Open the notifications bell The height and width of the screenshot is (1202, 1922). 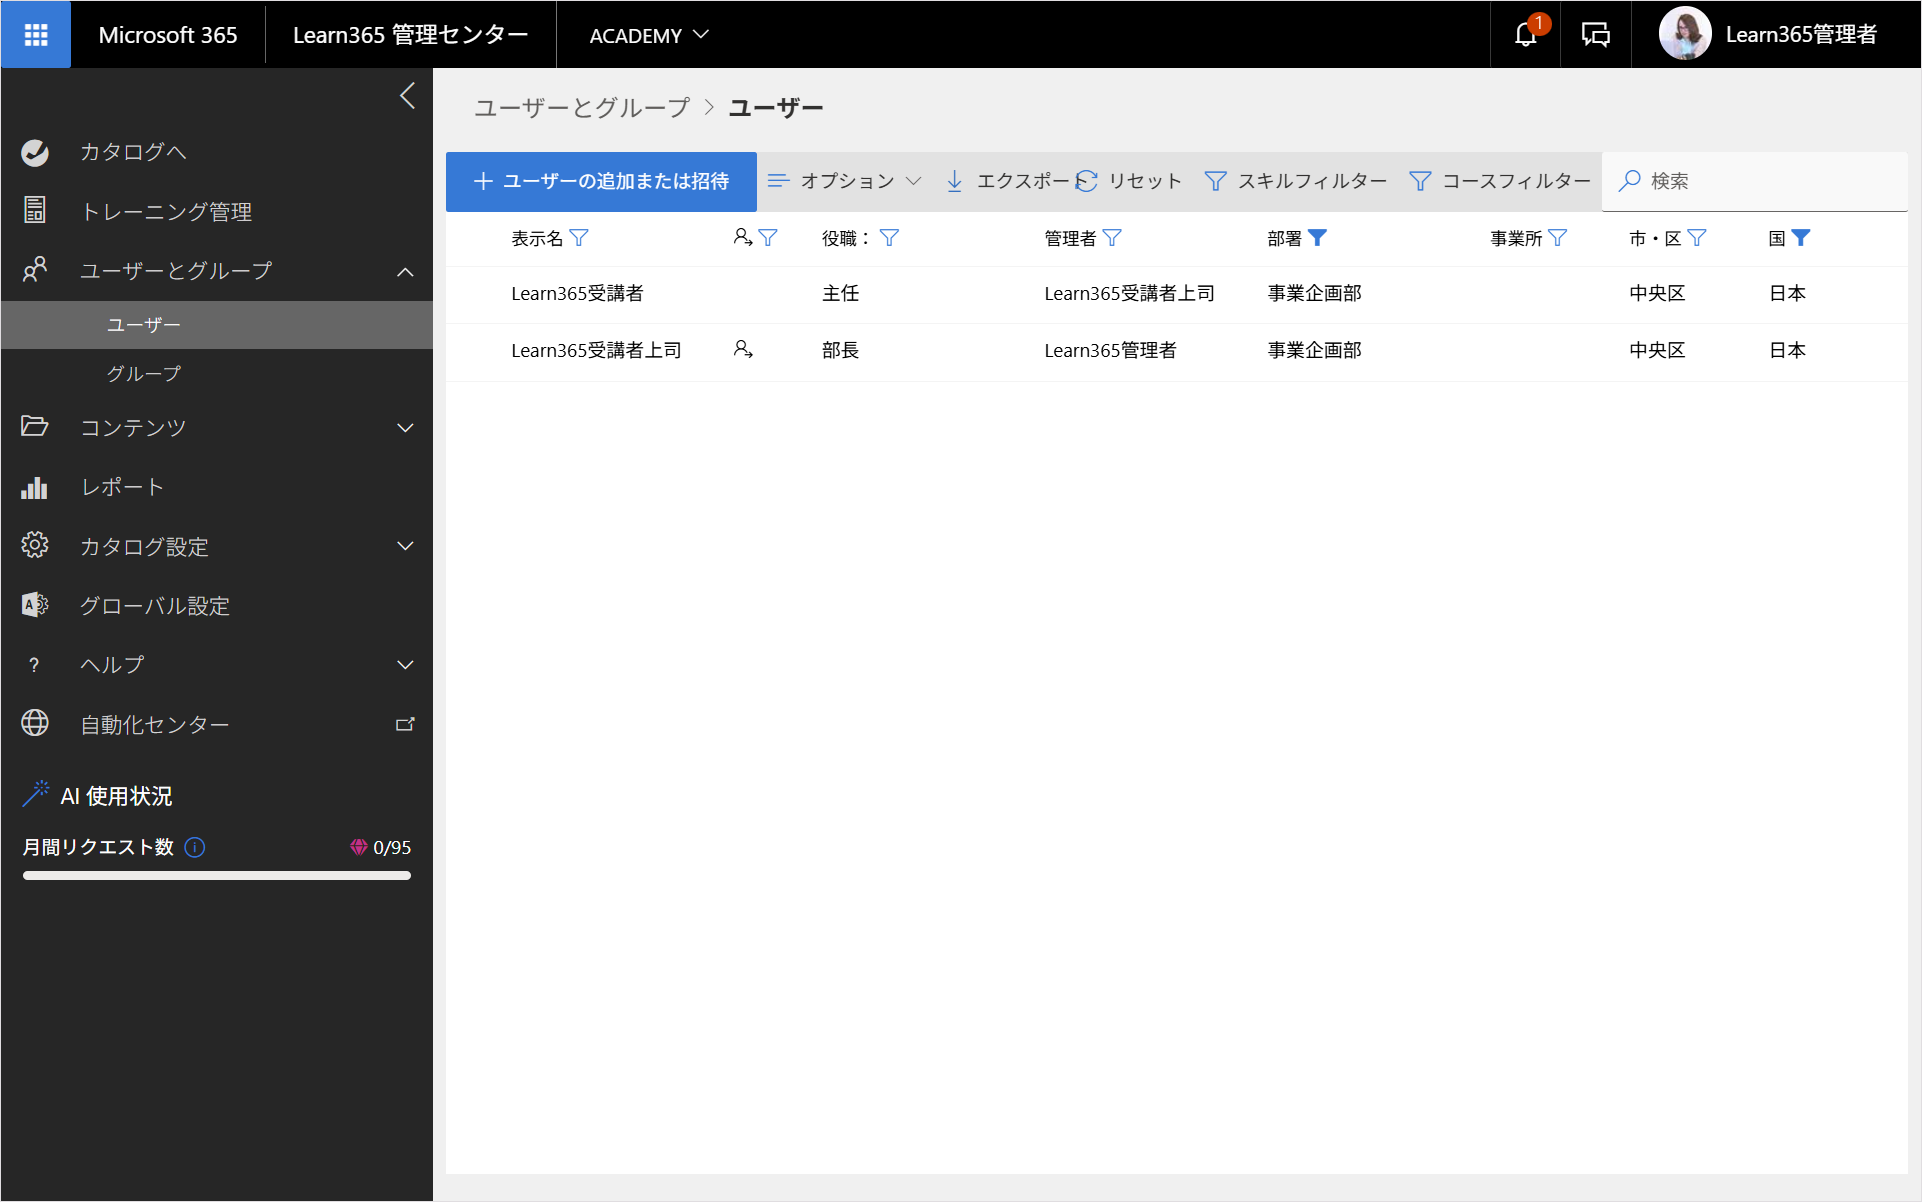point(1525,35)
